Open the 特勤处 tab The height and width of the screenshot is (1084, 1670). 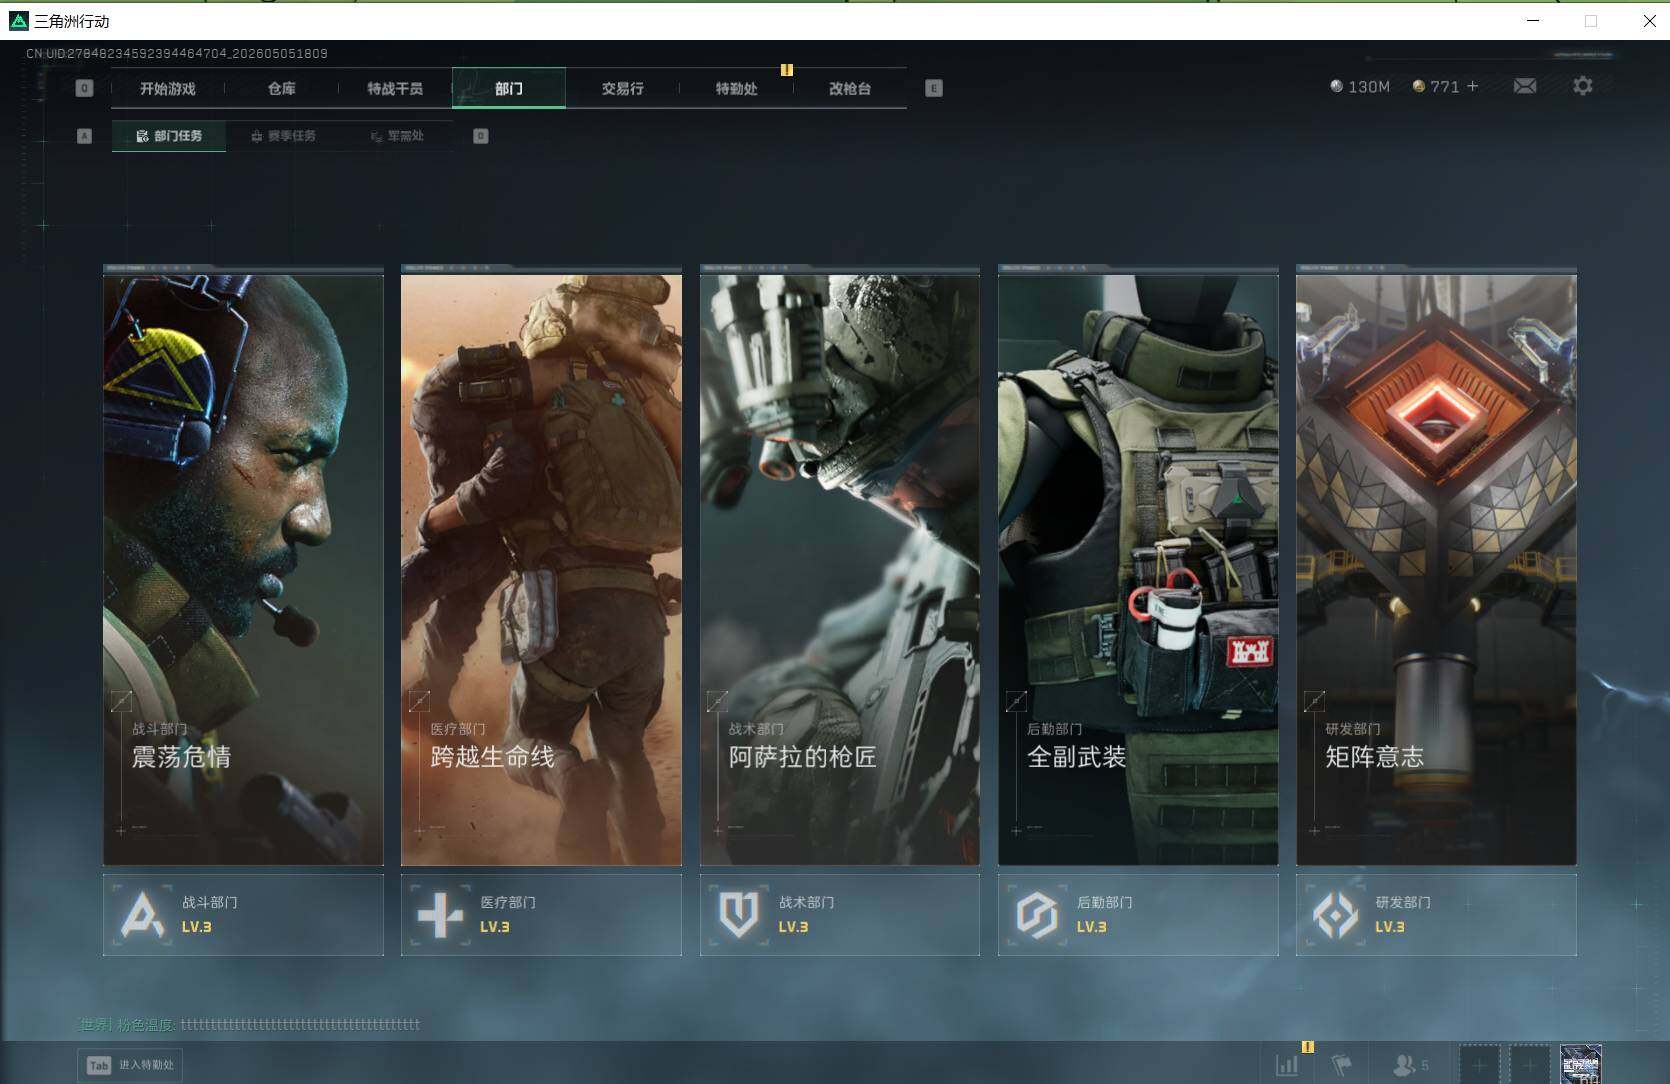point(736,88)
